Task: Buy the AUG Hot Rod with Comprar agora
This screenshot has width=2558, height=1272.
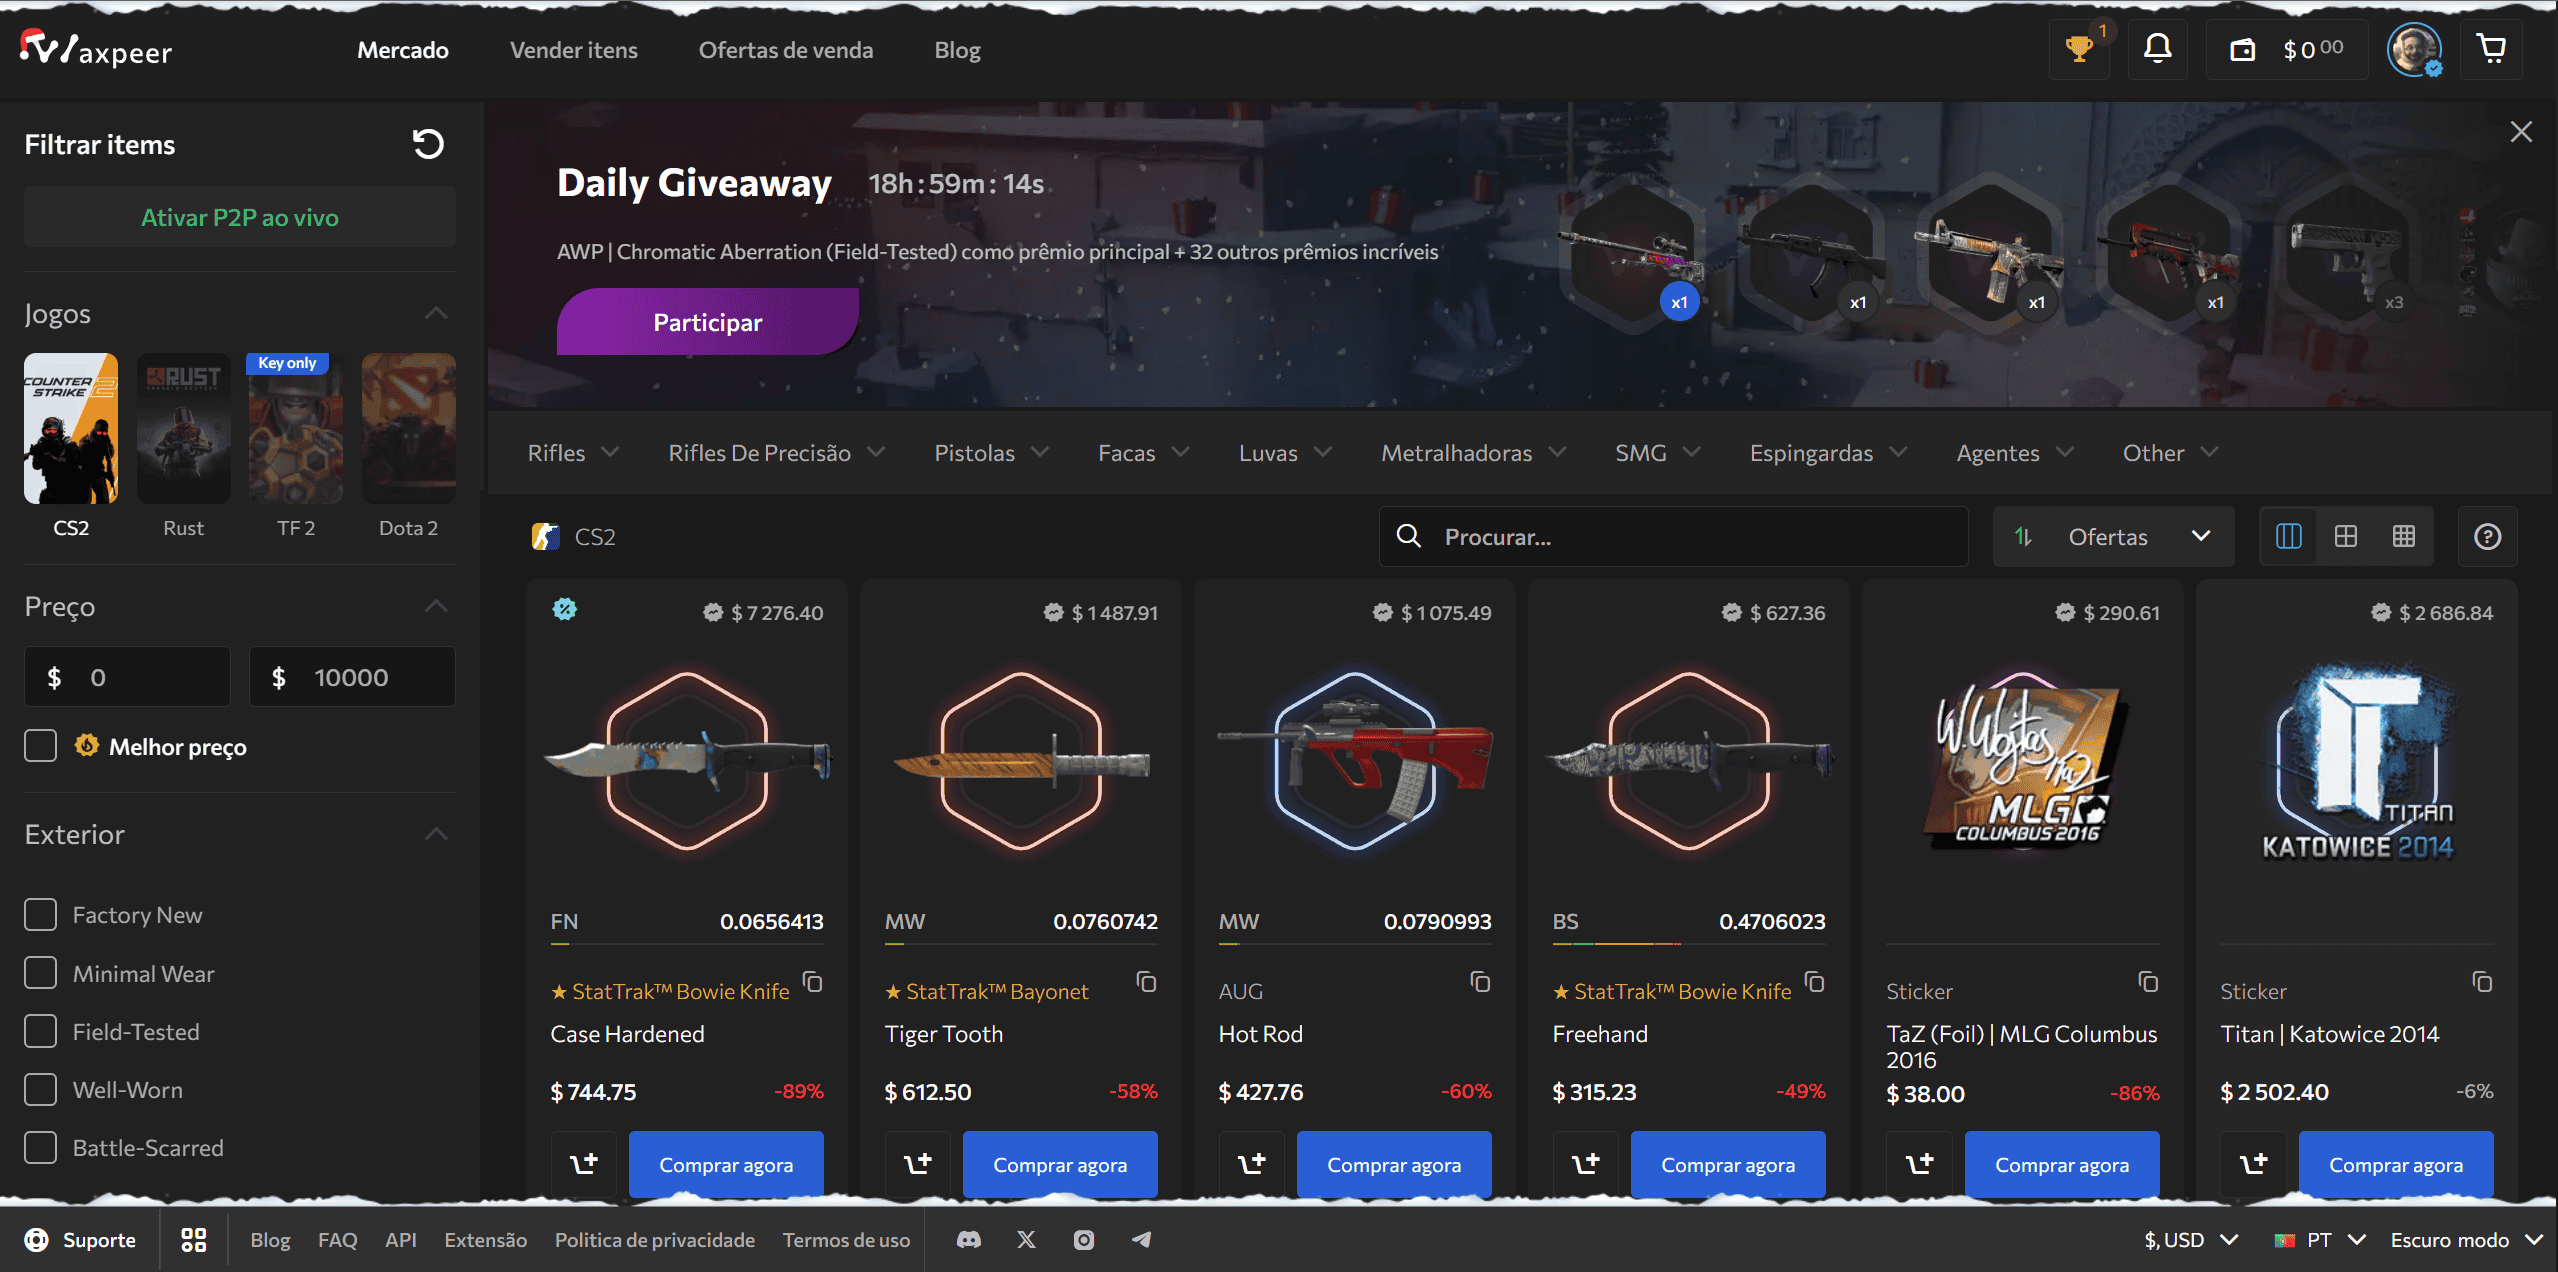Action: point(1394,1164)
